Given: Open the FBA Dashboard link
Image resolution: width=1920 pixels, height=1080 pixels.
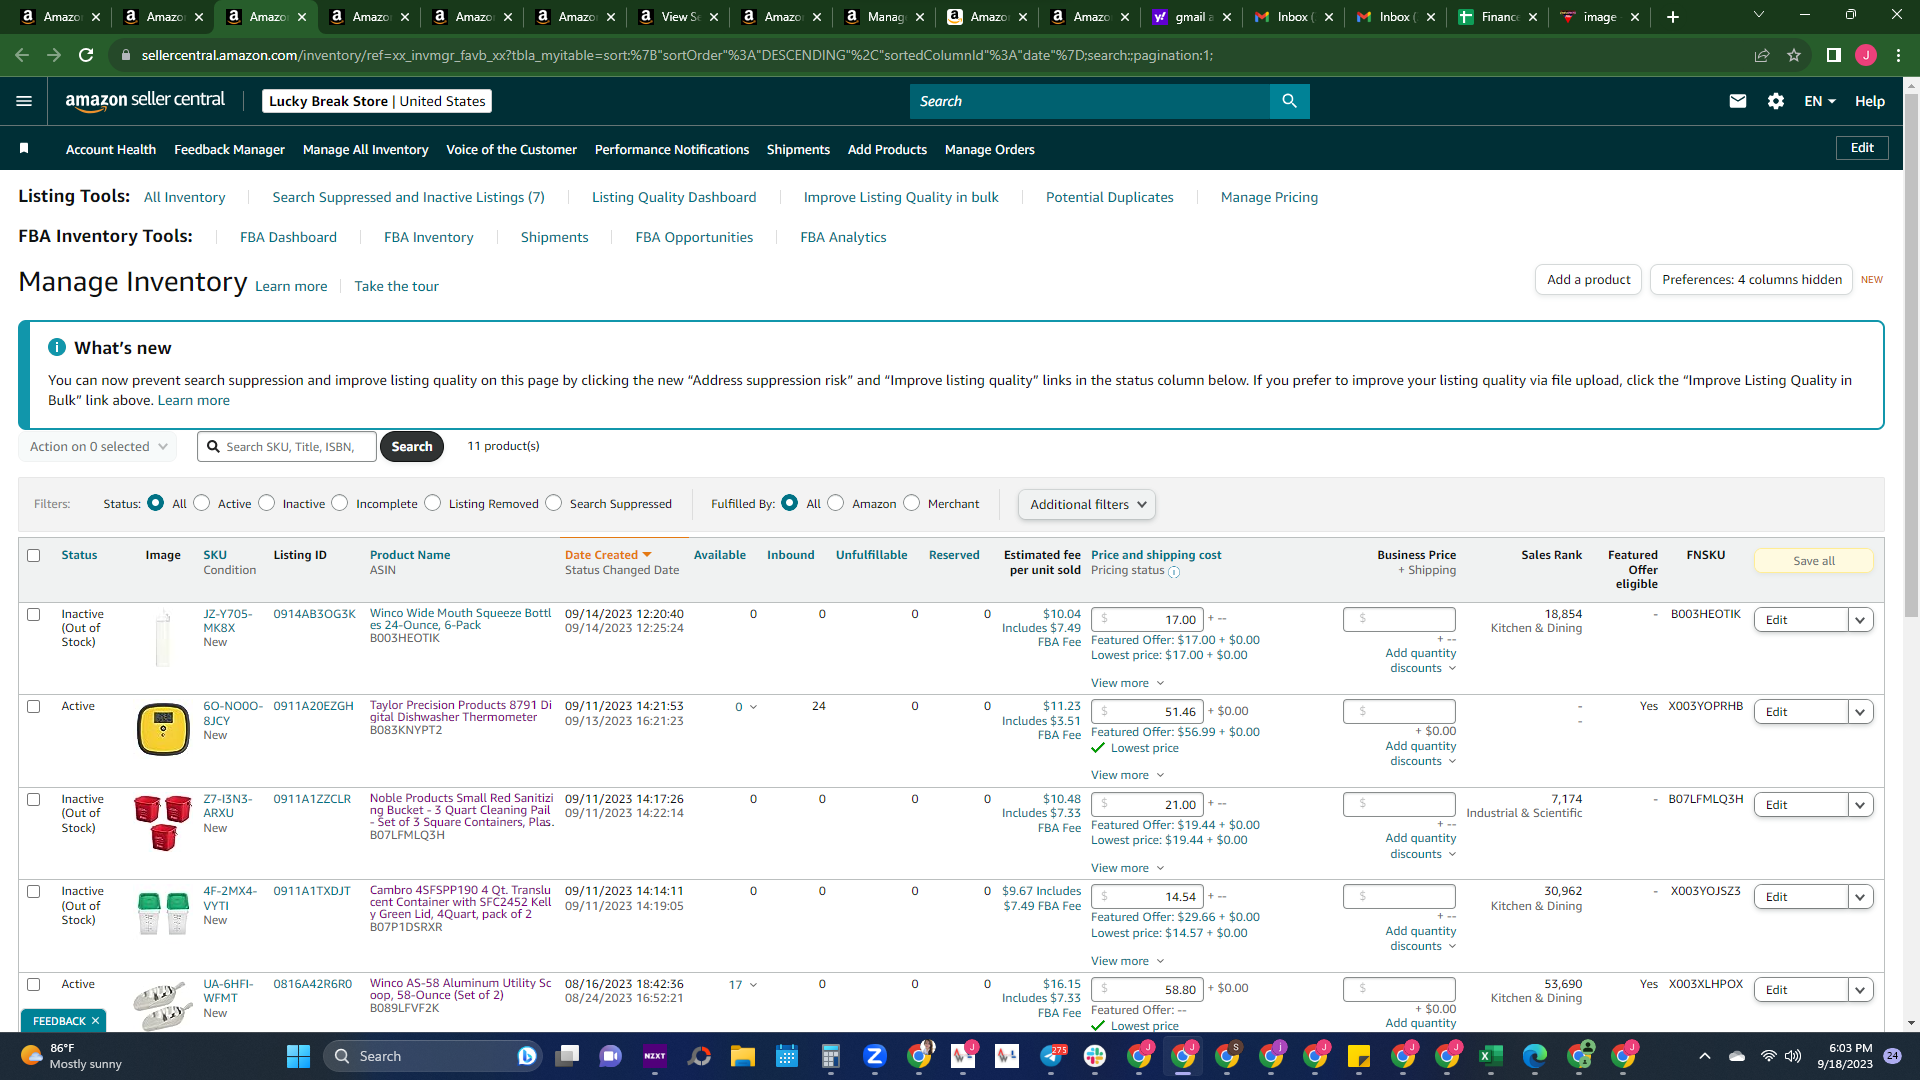Looking at the screenshot, I should coord(288,237).
